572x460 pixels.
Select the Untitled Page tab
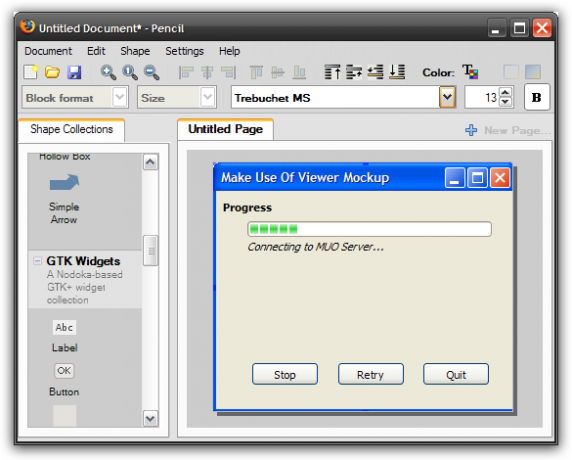225,129
